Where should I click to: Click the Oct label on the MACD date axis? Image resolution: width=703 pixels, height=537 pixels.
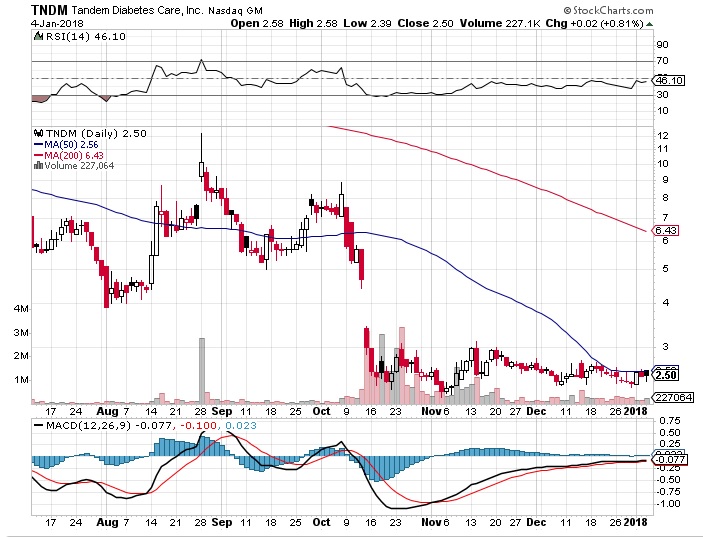coord(321,523)
